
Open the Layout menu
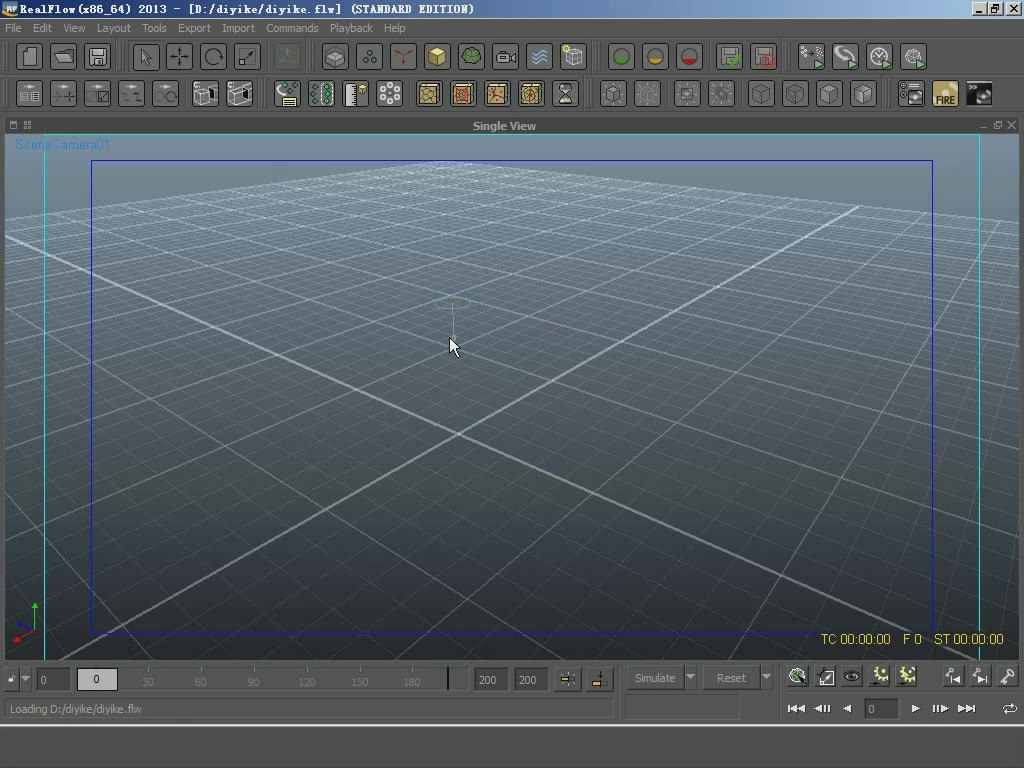(x=114, y=28)
